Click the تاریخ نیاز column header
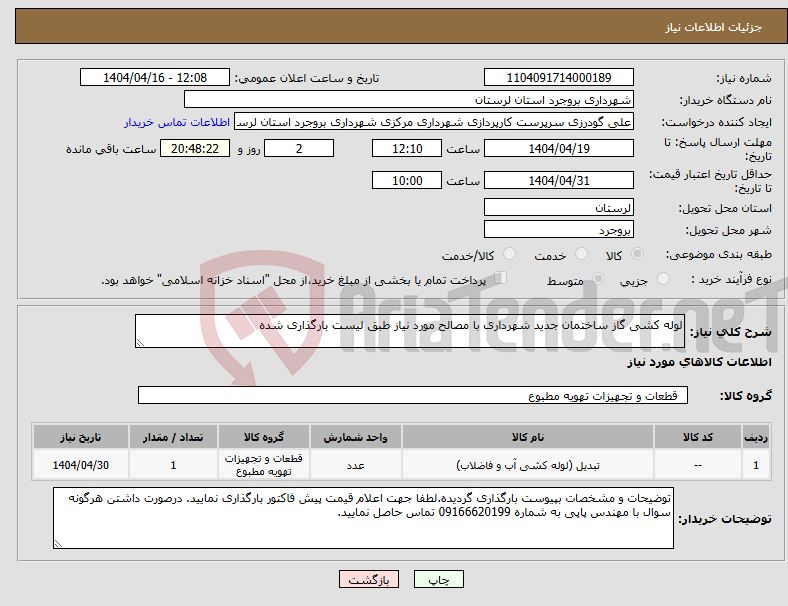 tap(80, 437)
